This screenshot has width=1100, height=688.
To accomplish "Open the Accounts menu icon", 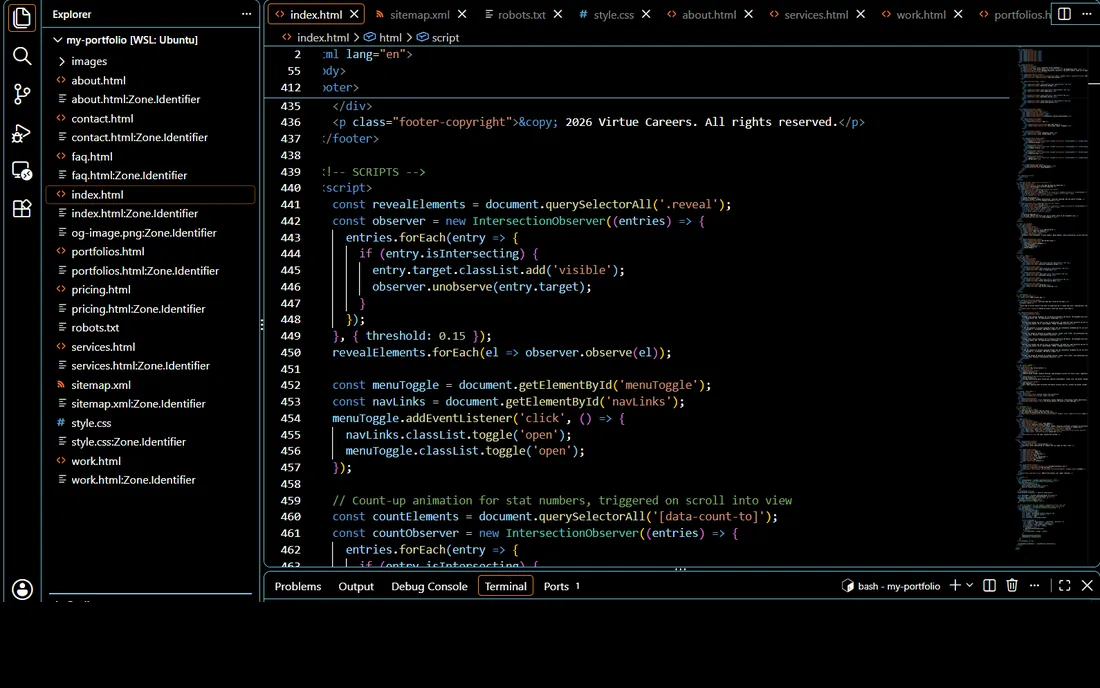I will pyautogui.click(x=22, y=589).
